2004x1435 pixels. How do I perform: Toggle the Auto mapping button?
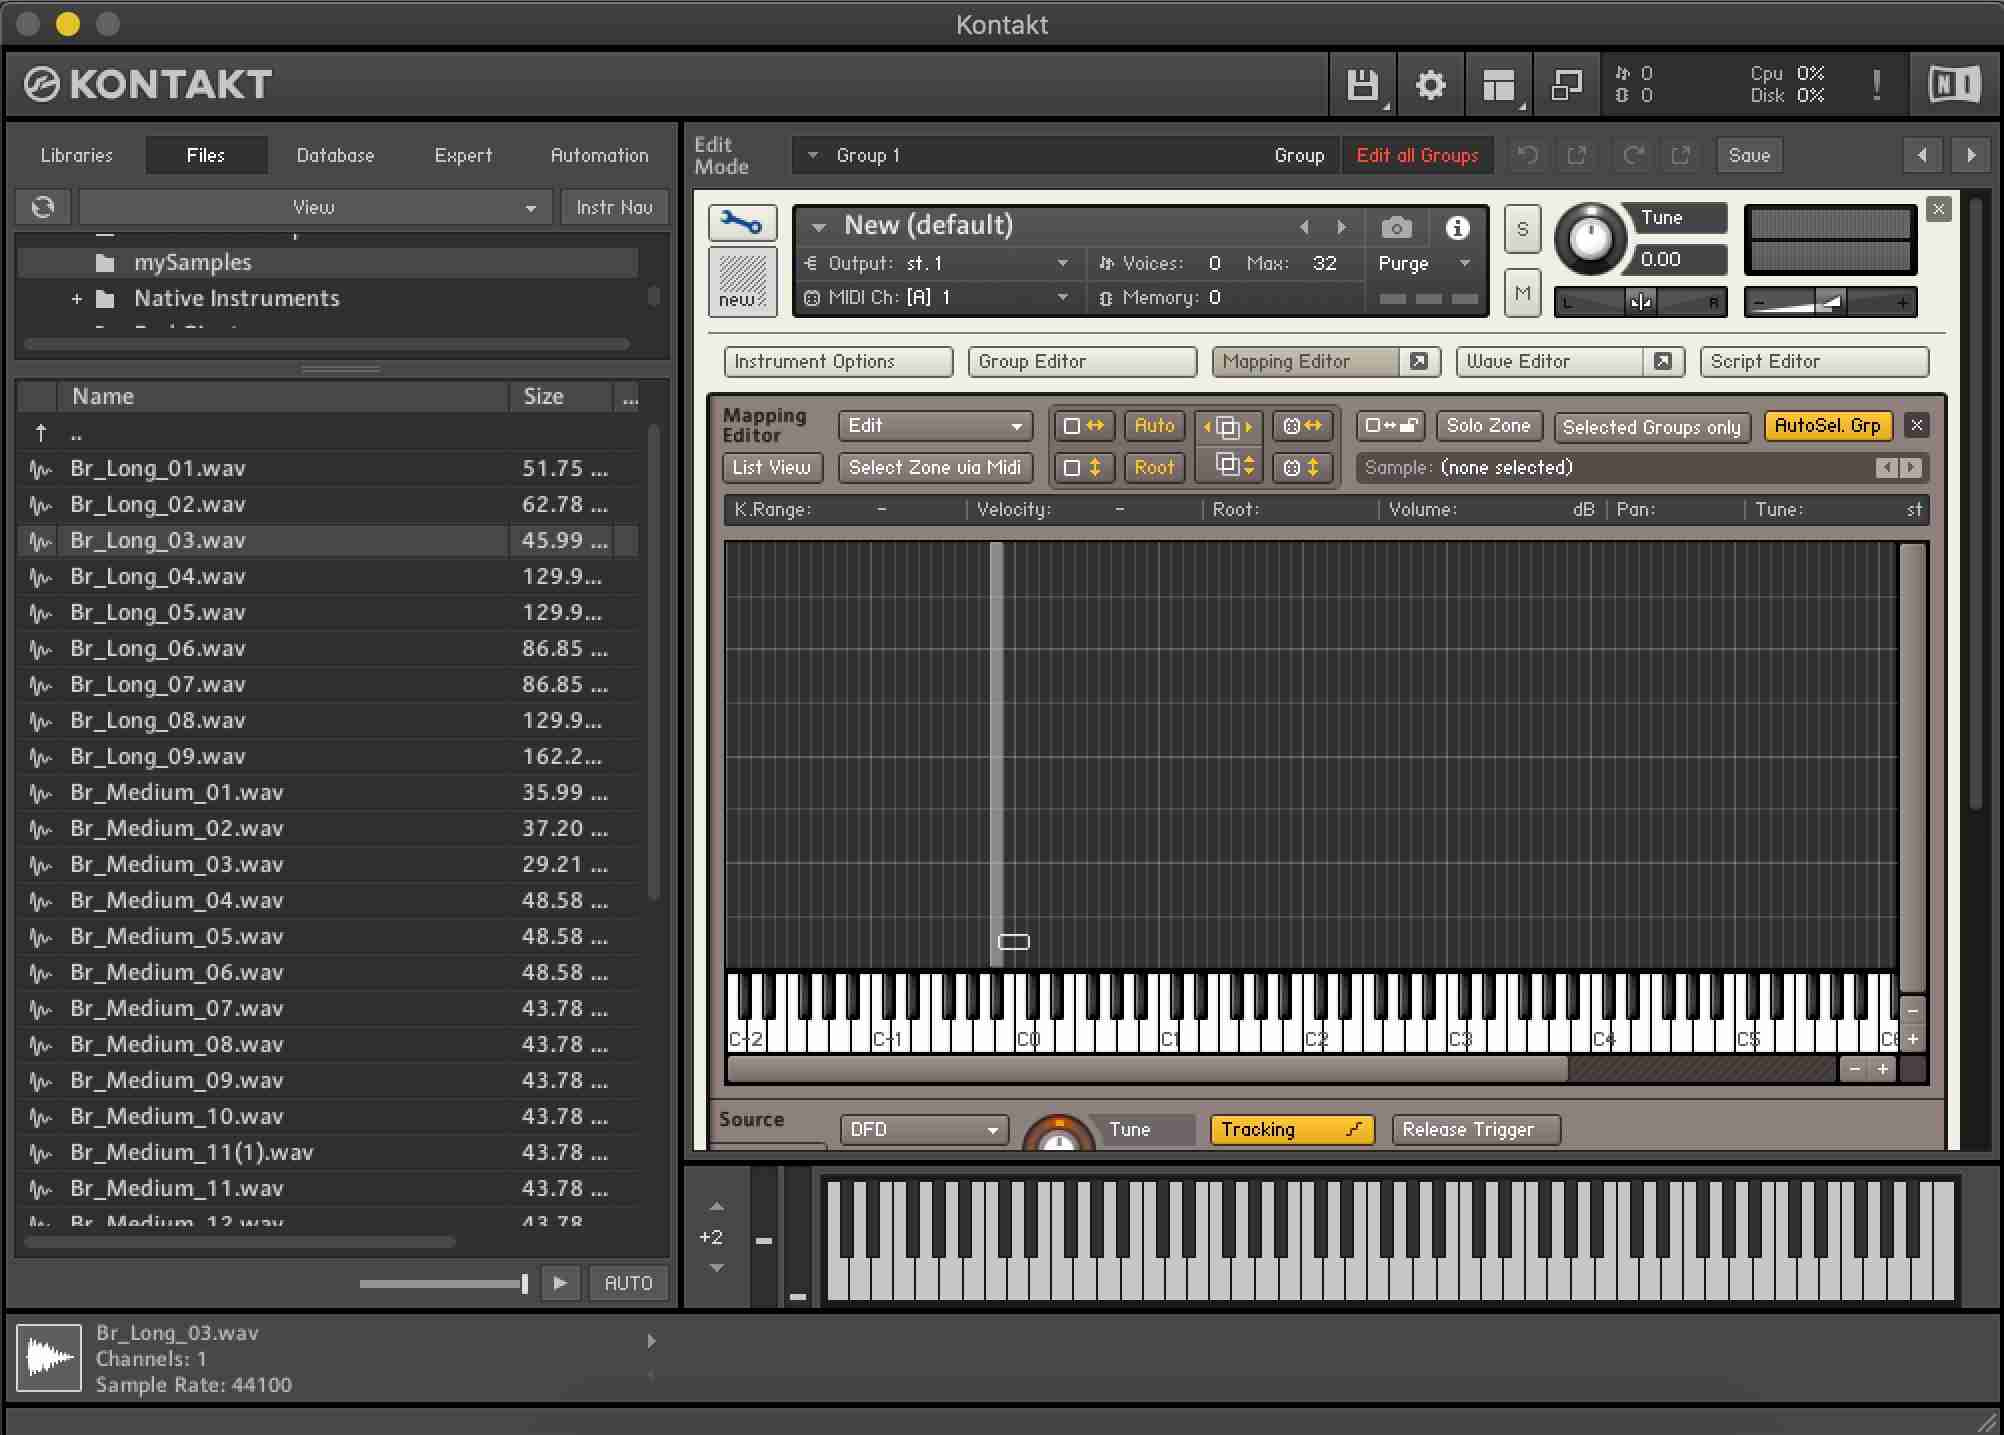pos(1154,426)
